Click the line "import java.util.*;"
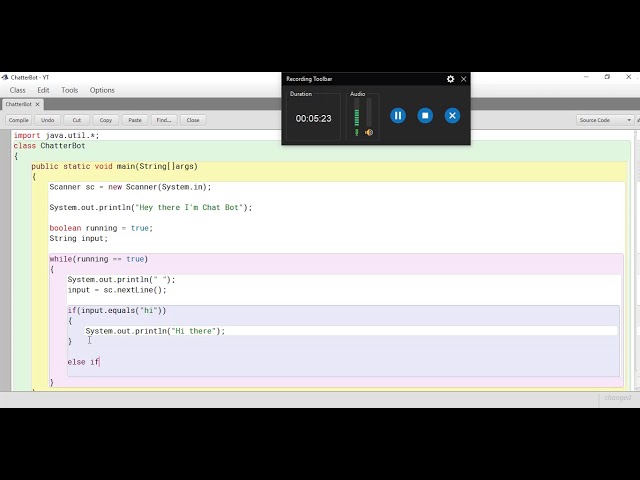The height and width of the screenshot is (480, 640). tap(56, 135)
